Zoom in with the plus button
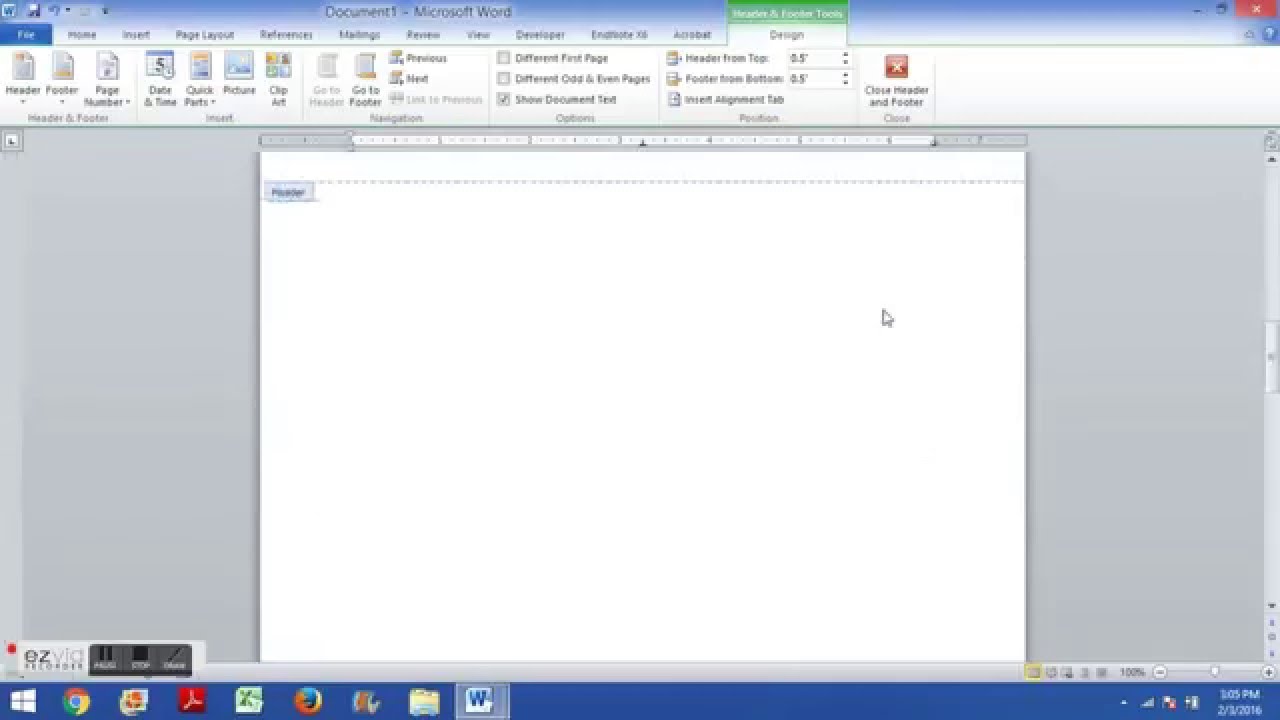This screenshot has width=1280, height=720. pos(1268,673)
